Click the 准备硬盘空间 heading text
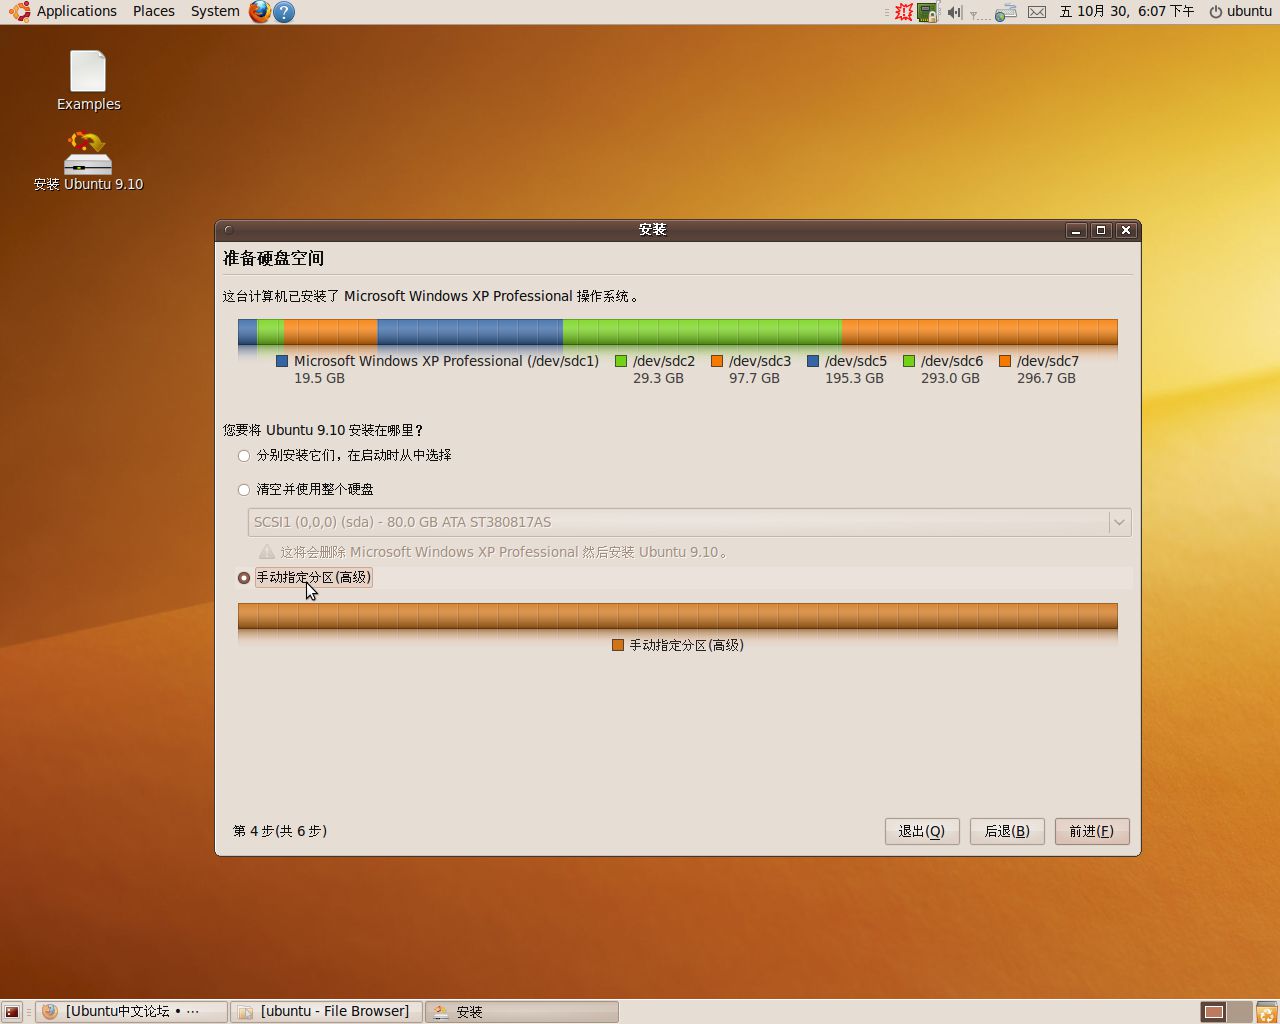1280x1024 pixels. 273,259
